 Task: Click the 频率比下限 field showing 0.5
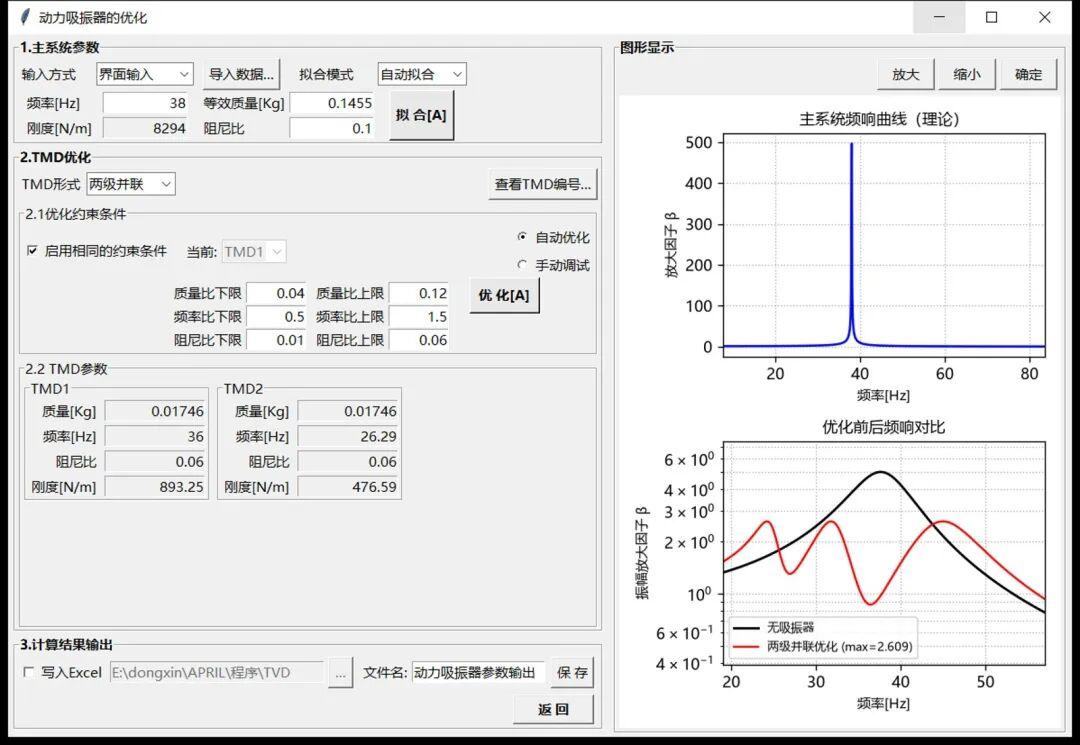(x=276, y=317)
